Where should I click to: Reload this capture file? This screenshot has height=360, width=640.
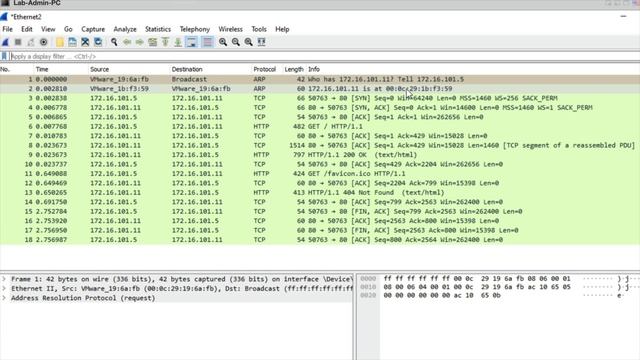[x=98, y=42]
